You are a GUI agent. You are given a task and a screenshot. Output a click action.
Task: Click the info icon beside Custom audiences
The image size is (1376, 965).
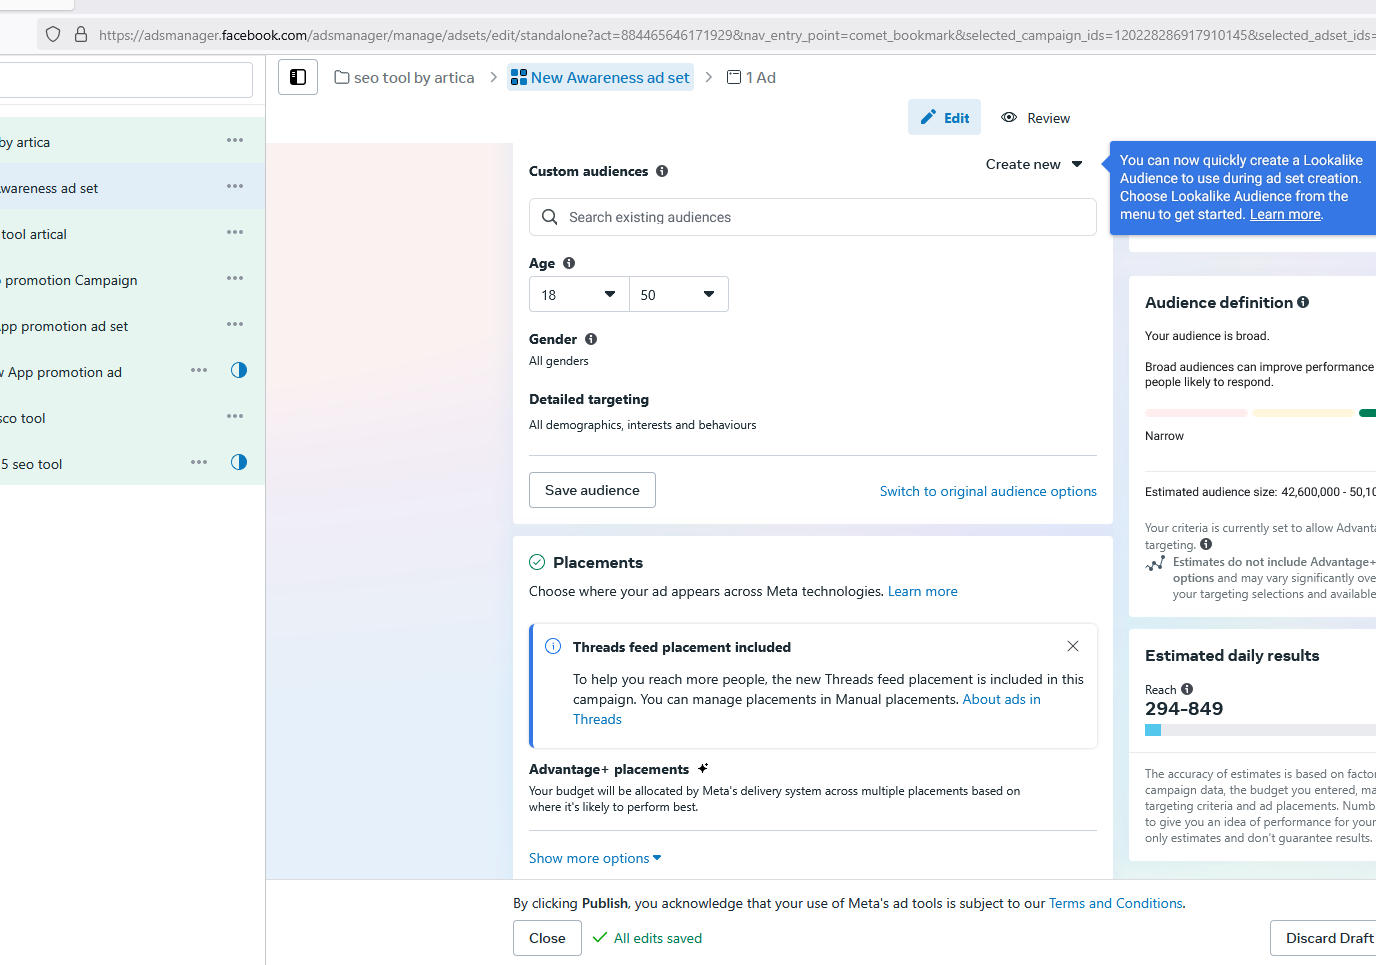(x=662, y=171)
